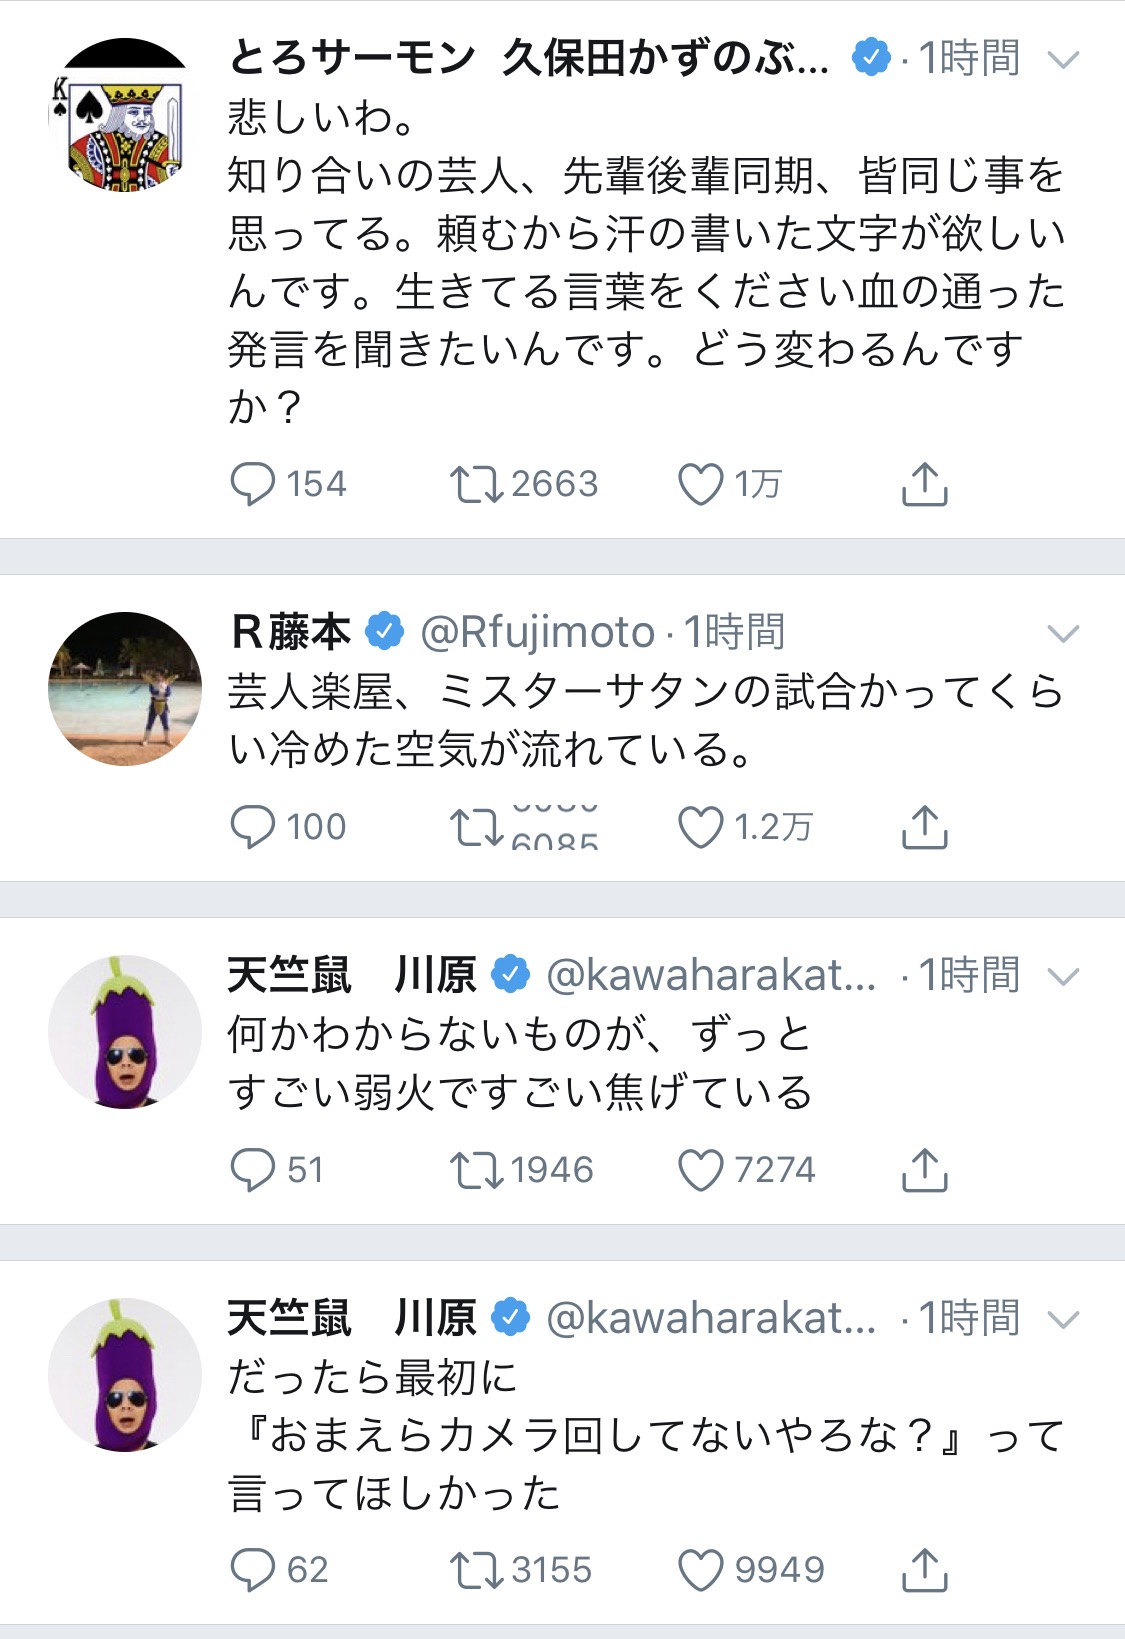Open the R藤本 beach photo avatar
The width and height of the screenshot is (1125, 1639).
click(125, 689)
